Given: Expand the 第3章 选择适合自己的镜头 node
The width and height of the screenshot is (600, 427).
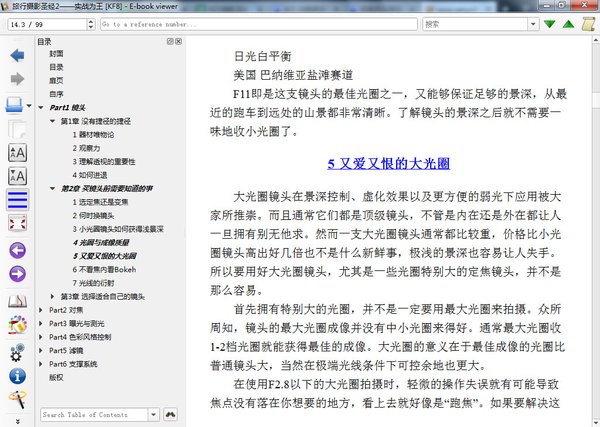Looking at the screenshot, I should tap(52, 296).
